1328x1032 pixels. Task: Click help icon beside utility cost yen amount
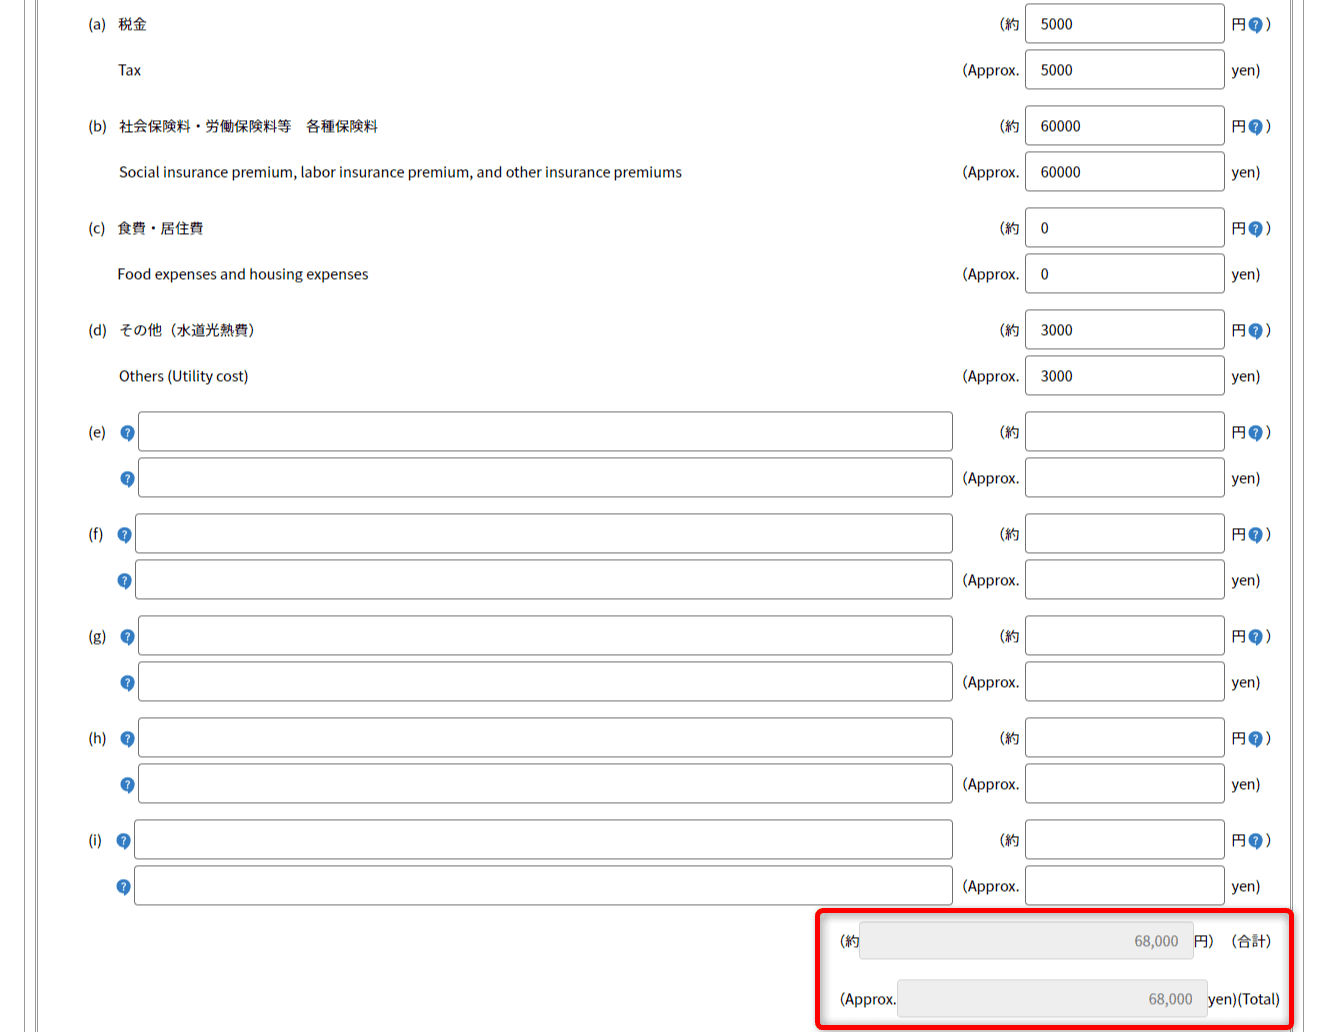click(x=1255, y=331)
